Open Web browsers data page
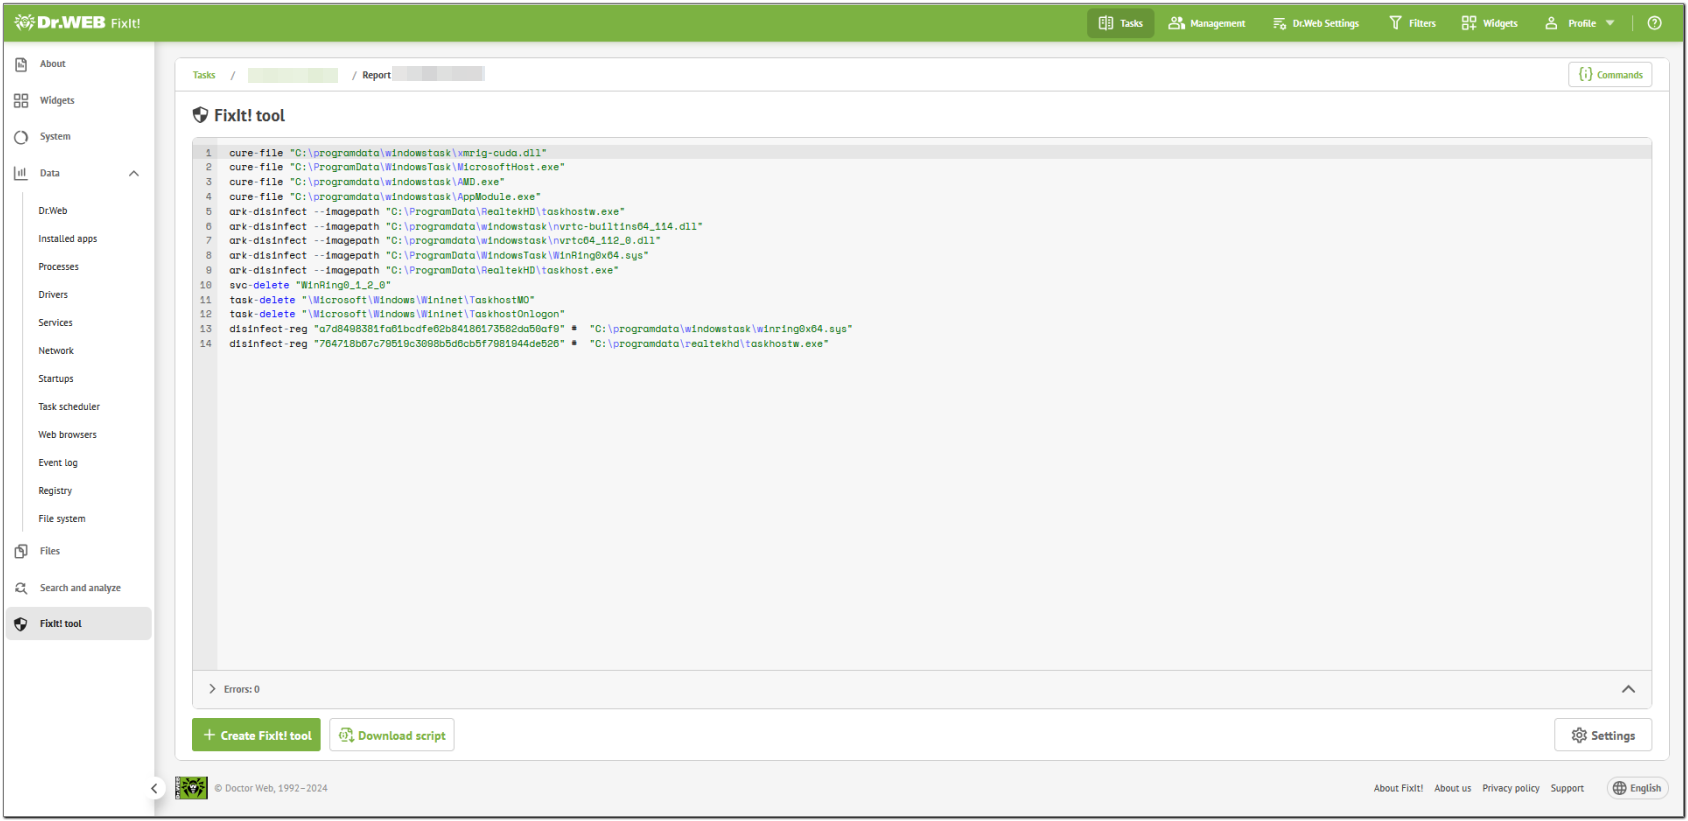Screen dimensions: 1688x821 coord(68,435)
